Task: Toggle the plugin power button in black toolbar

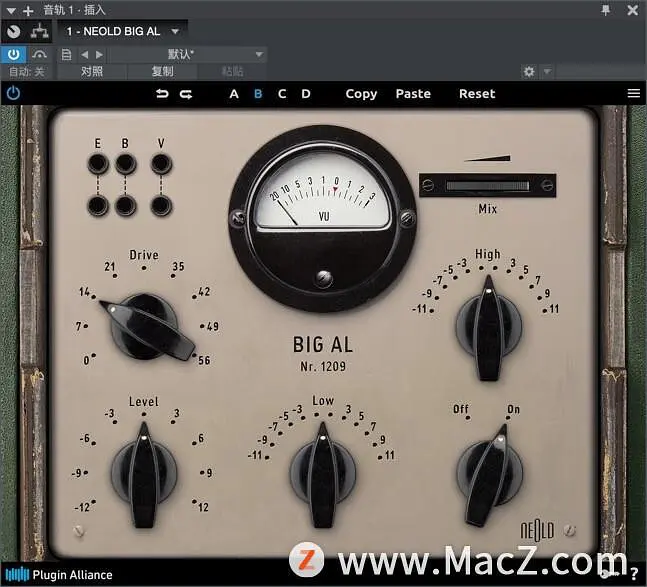Action: pos(13,93)
